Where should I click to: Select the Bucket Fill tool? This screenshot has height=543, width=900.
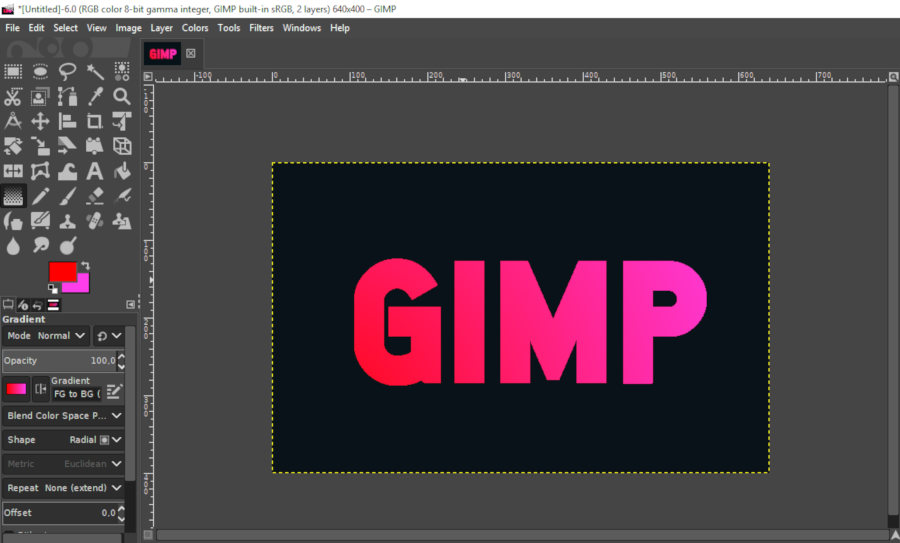tap(122, 171)
